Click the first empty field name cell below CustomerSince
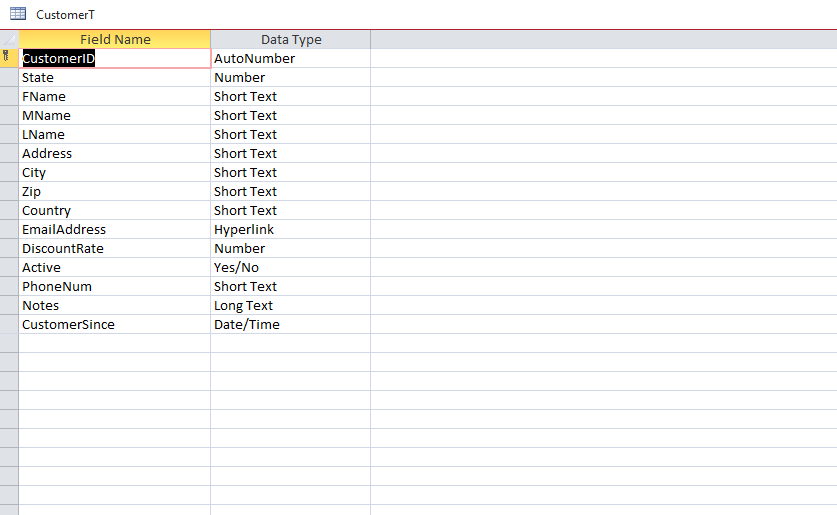 (x=115, y=343)
